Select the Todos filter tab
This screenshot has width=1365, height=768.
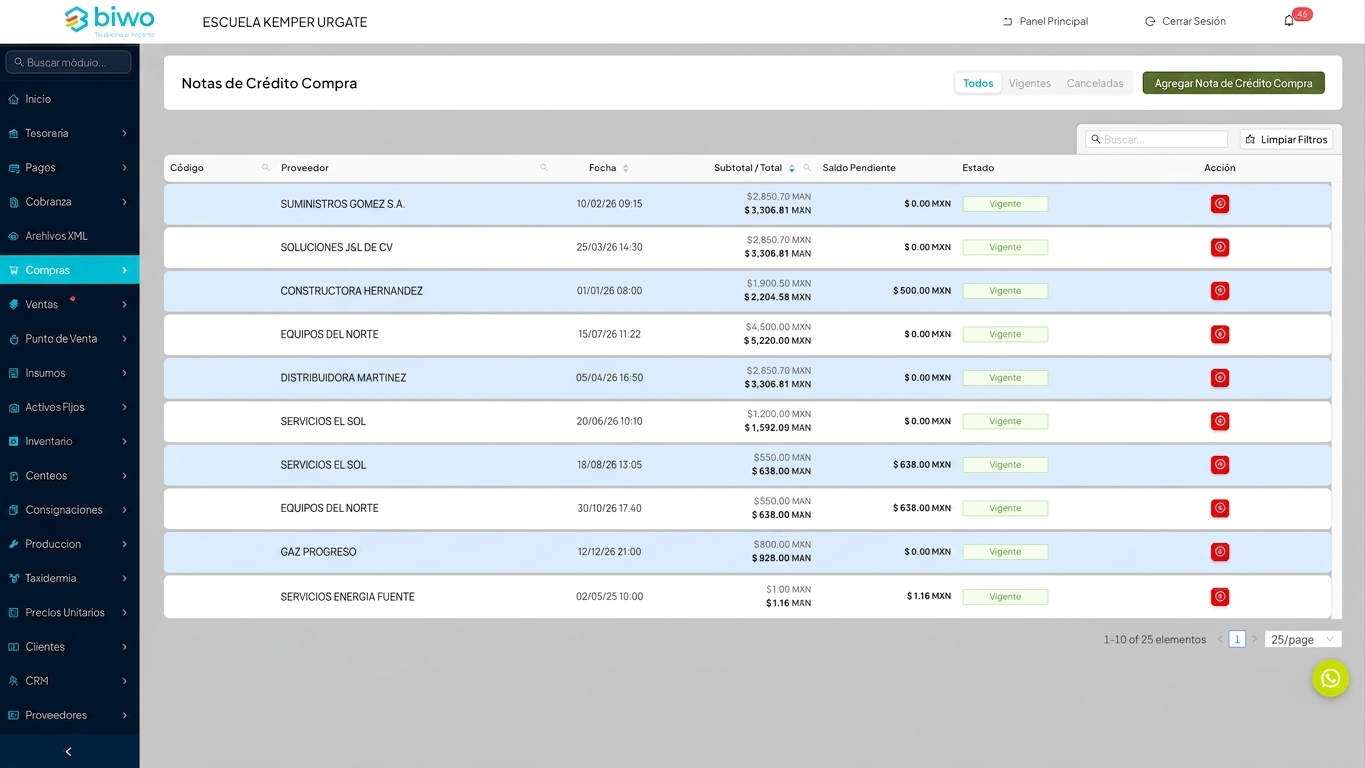(978, 83)
